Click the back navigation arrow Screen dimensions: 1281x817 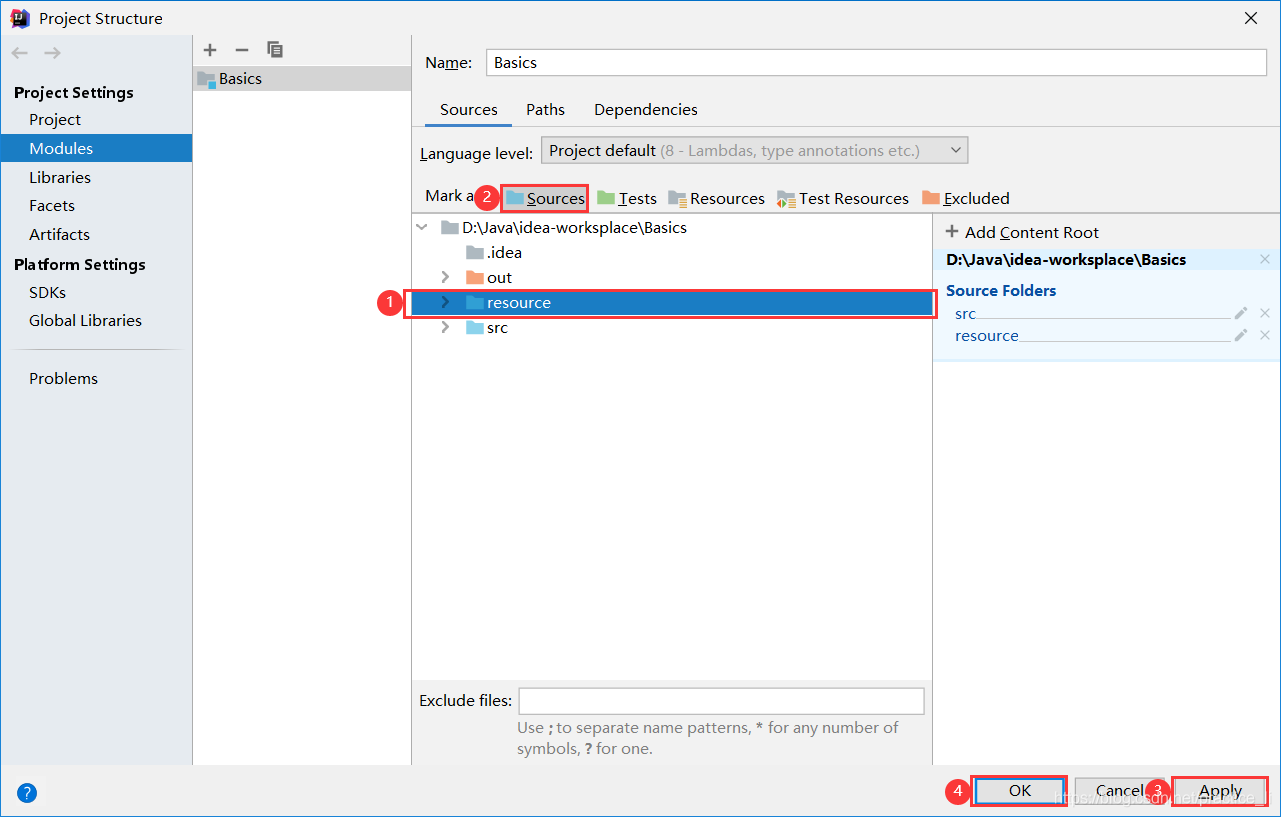(20, 53)
